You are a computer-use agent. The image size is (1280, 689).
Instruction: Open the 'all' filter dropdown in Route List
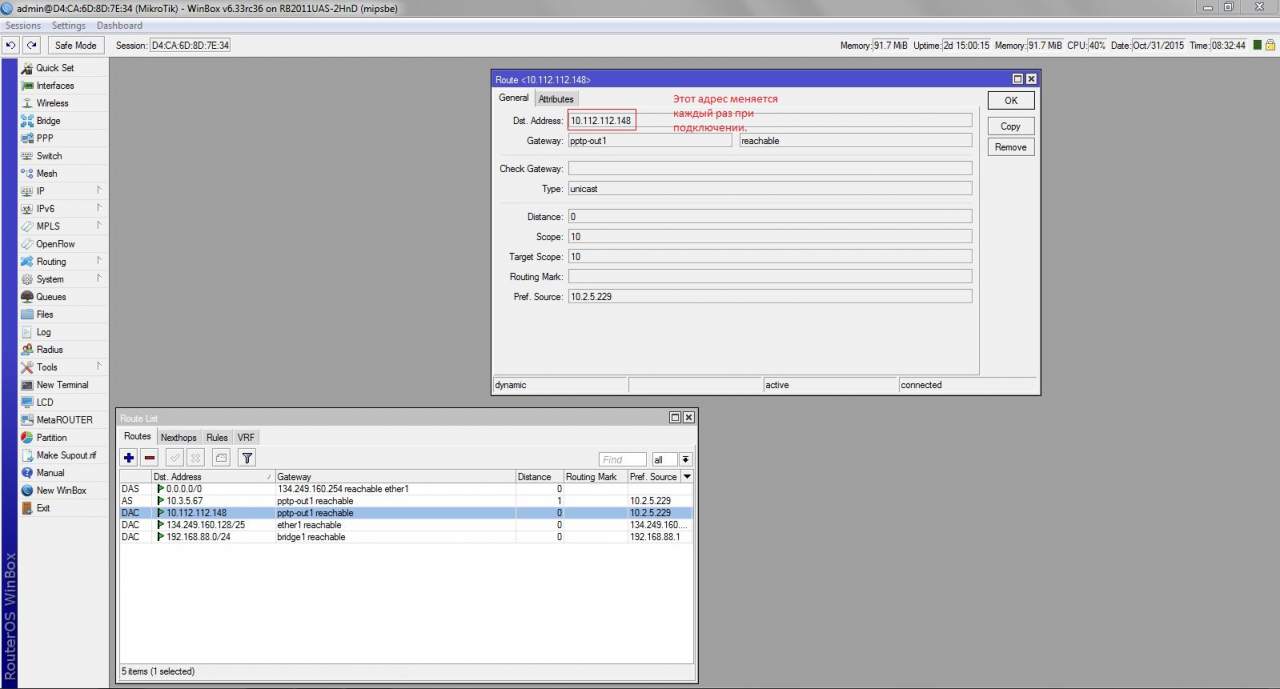(x=672, y=460)
